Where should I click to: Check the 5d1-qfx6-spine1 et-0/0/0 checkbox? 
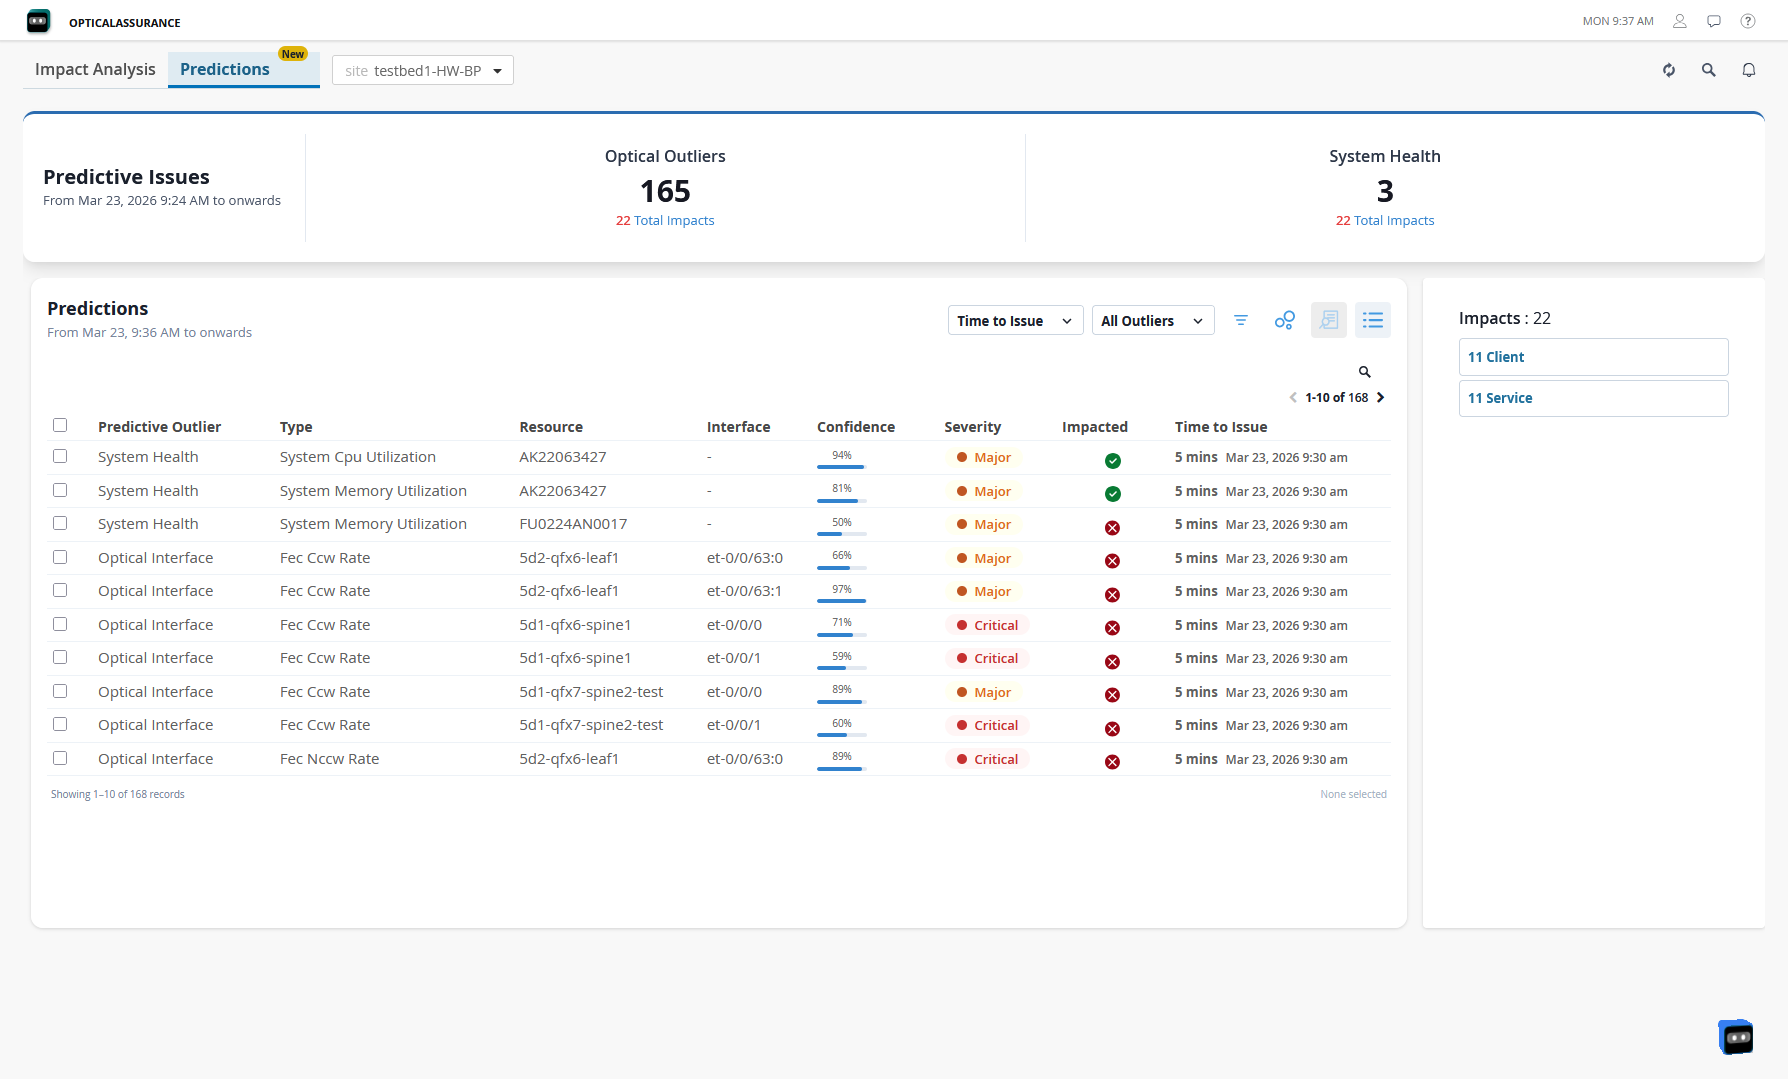click(60, 624)
